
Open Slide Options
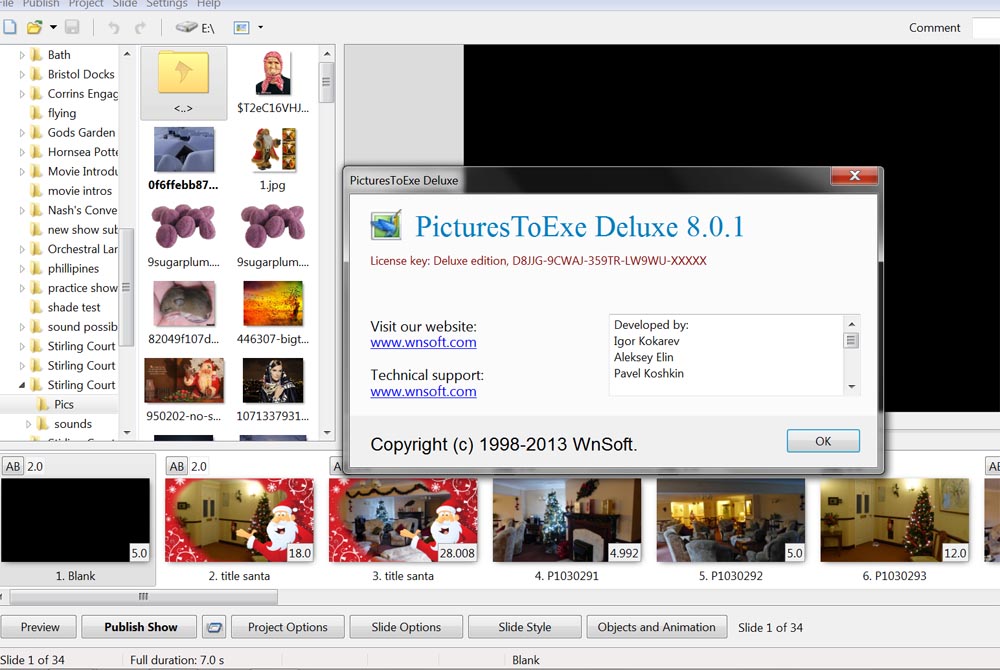(406, 627)
